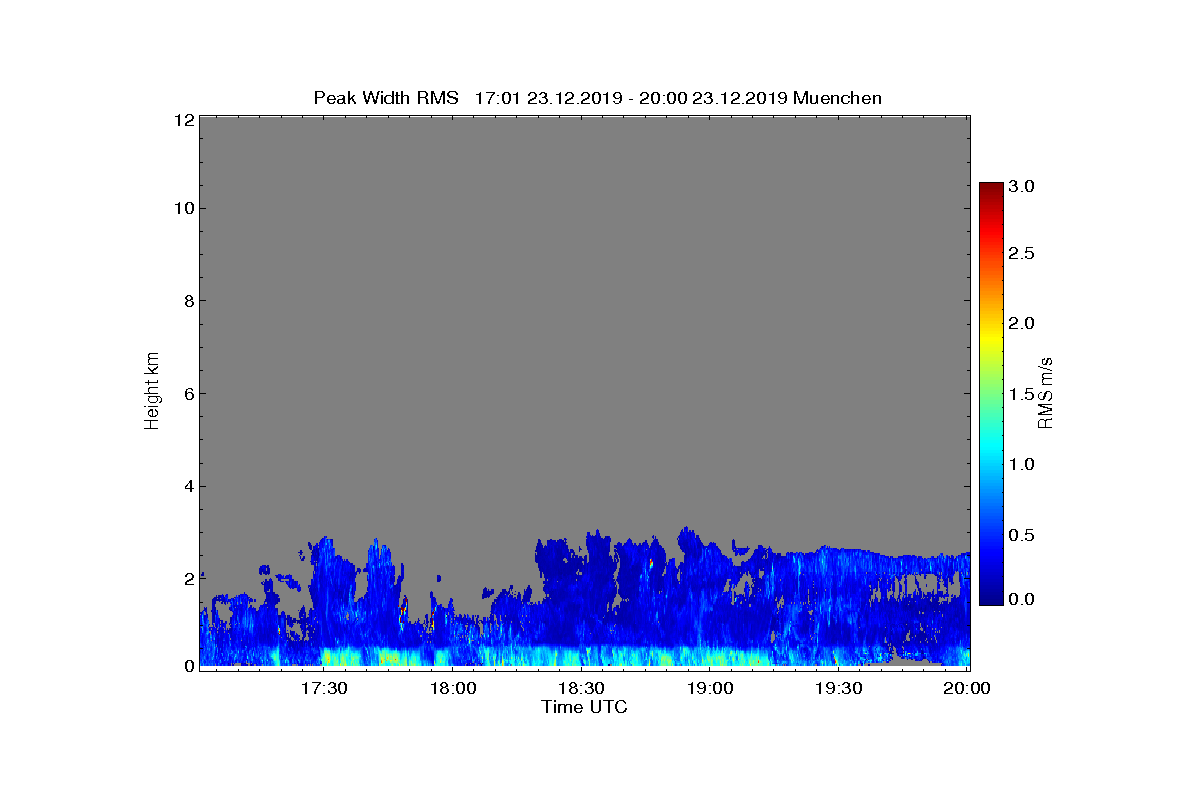The height and width of the screenshot is (800, 1200).
Task: Click the 0 km height tick label
Action: (188, 665)
